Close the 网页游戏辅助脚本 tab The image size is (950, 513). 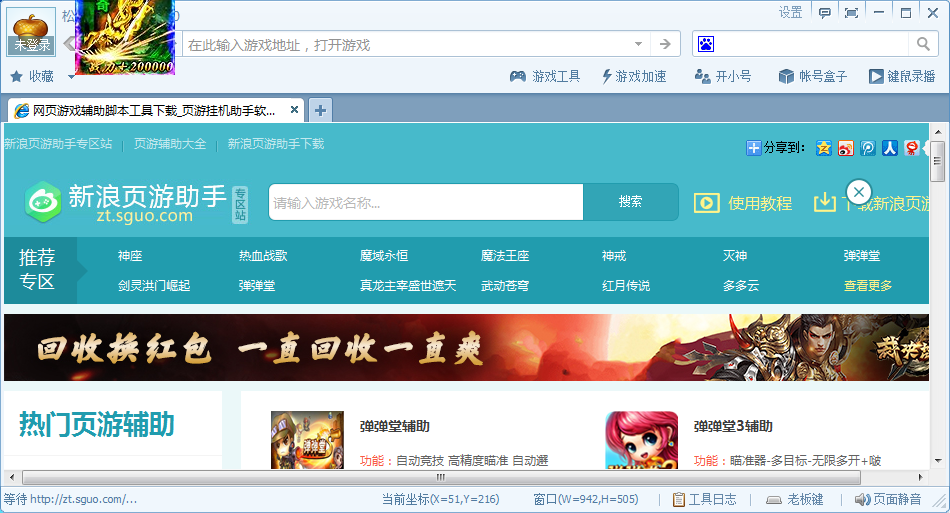pos(295,110)
